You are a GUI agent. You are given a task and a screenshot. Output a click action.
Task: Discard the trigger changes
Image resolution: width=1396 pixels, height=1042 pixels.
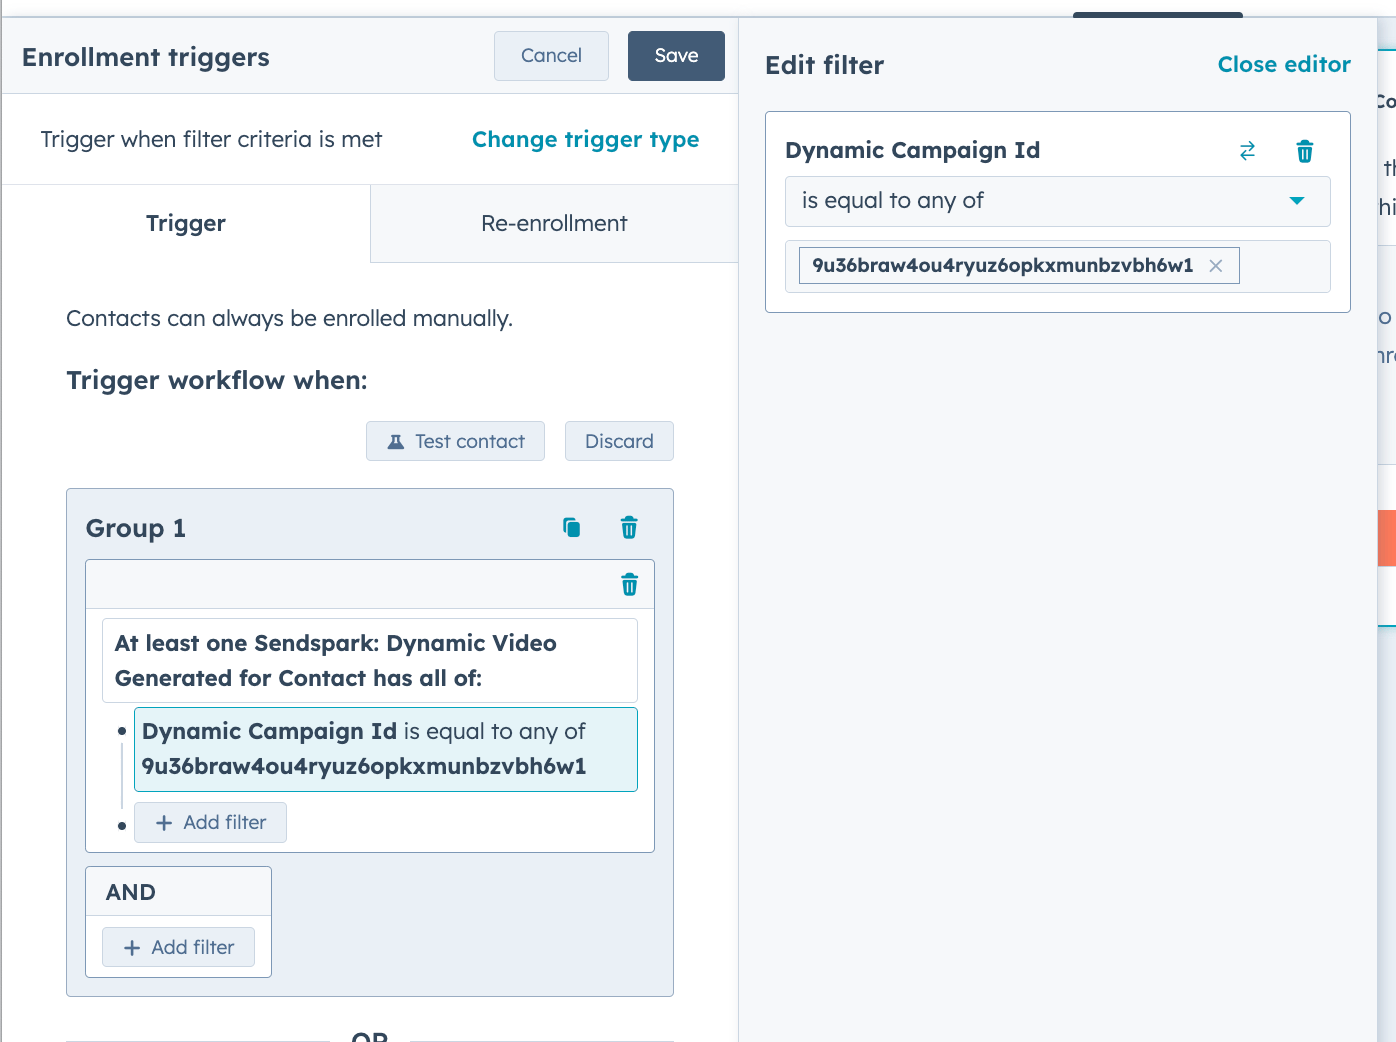tap(619, 441)
